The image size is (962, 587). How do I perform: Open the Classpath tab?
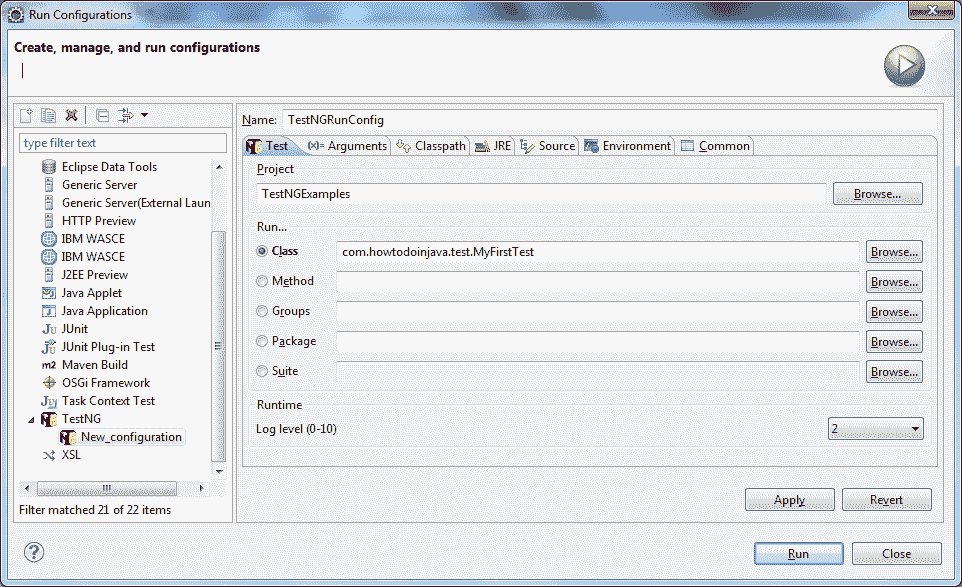point(431,146)
